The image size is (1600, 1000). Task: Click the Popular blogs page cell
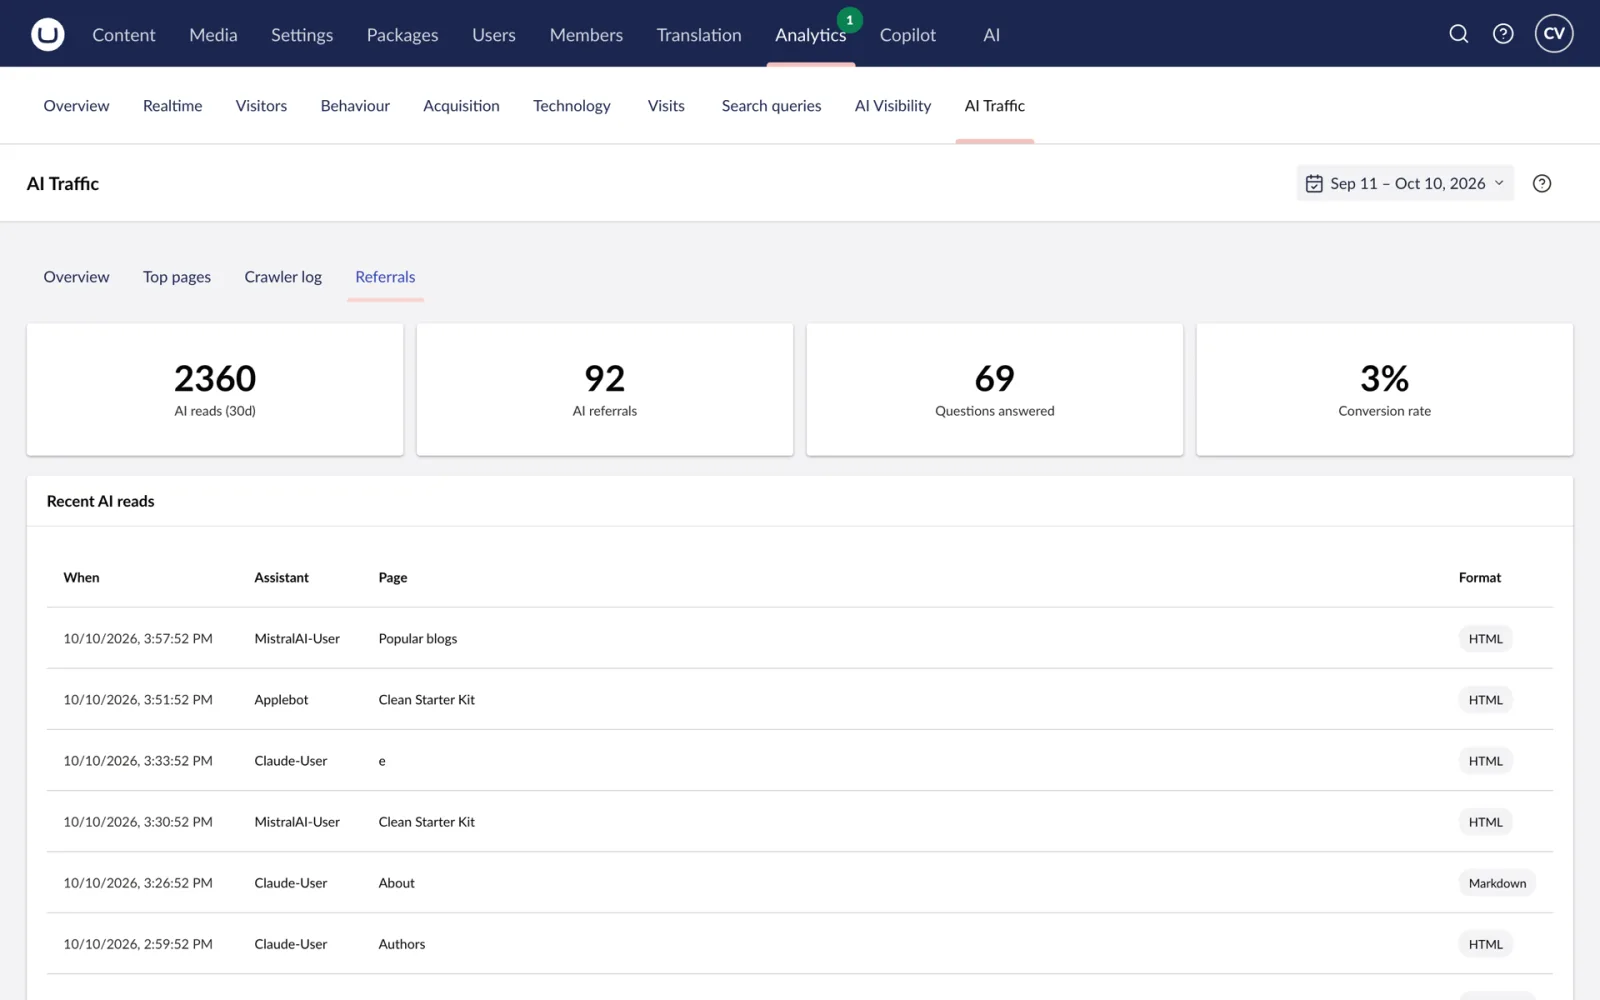(418, 639)
